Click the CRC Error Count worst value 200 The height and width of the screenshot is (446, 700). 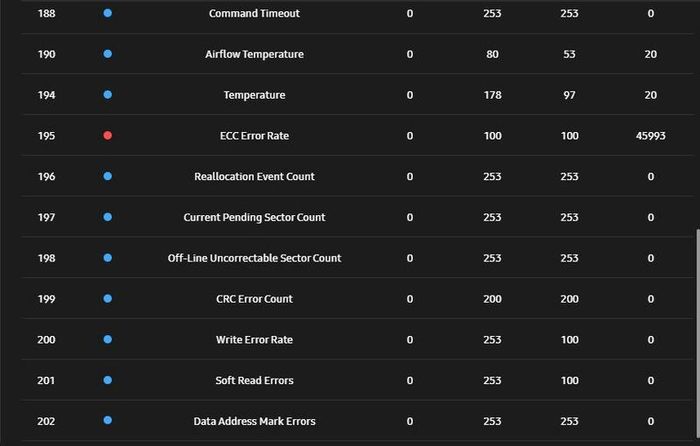(569, 299)
